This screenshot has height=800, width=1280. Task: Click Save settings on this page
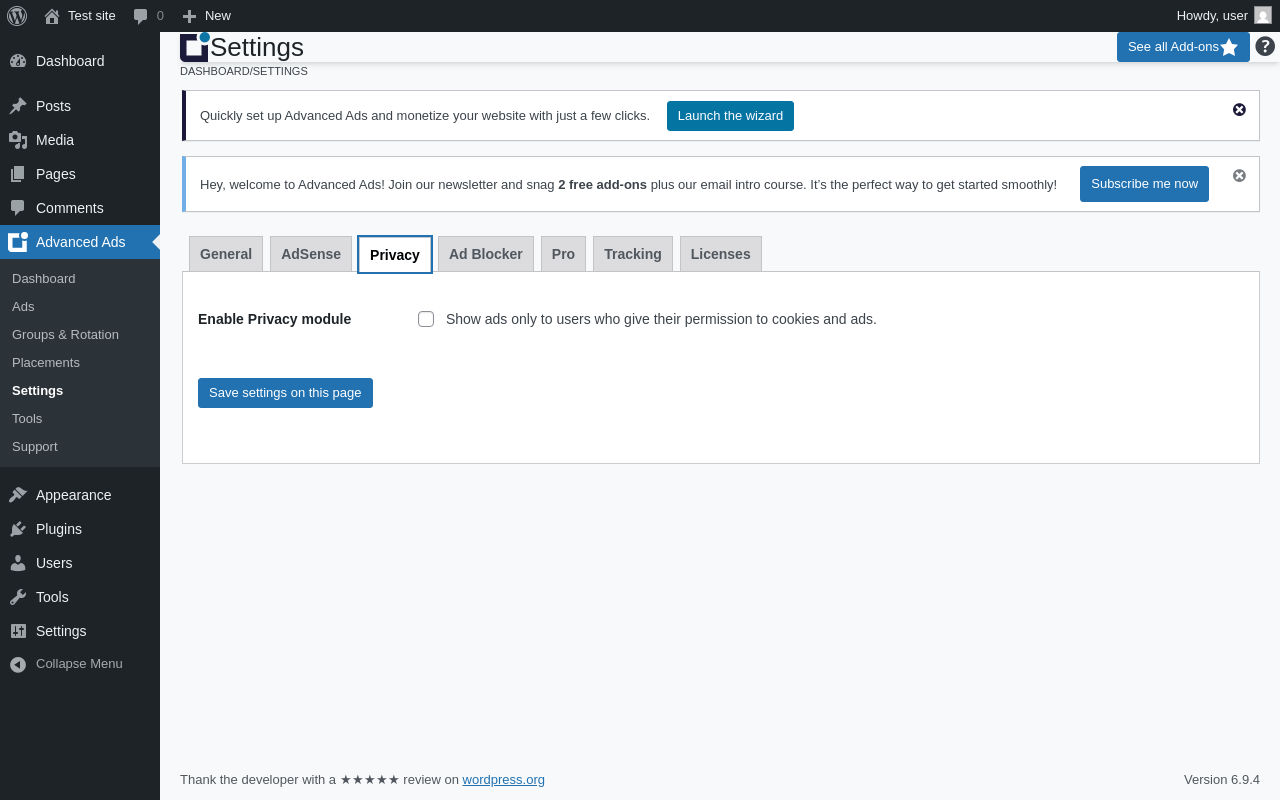[x=285, y=393]
